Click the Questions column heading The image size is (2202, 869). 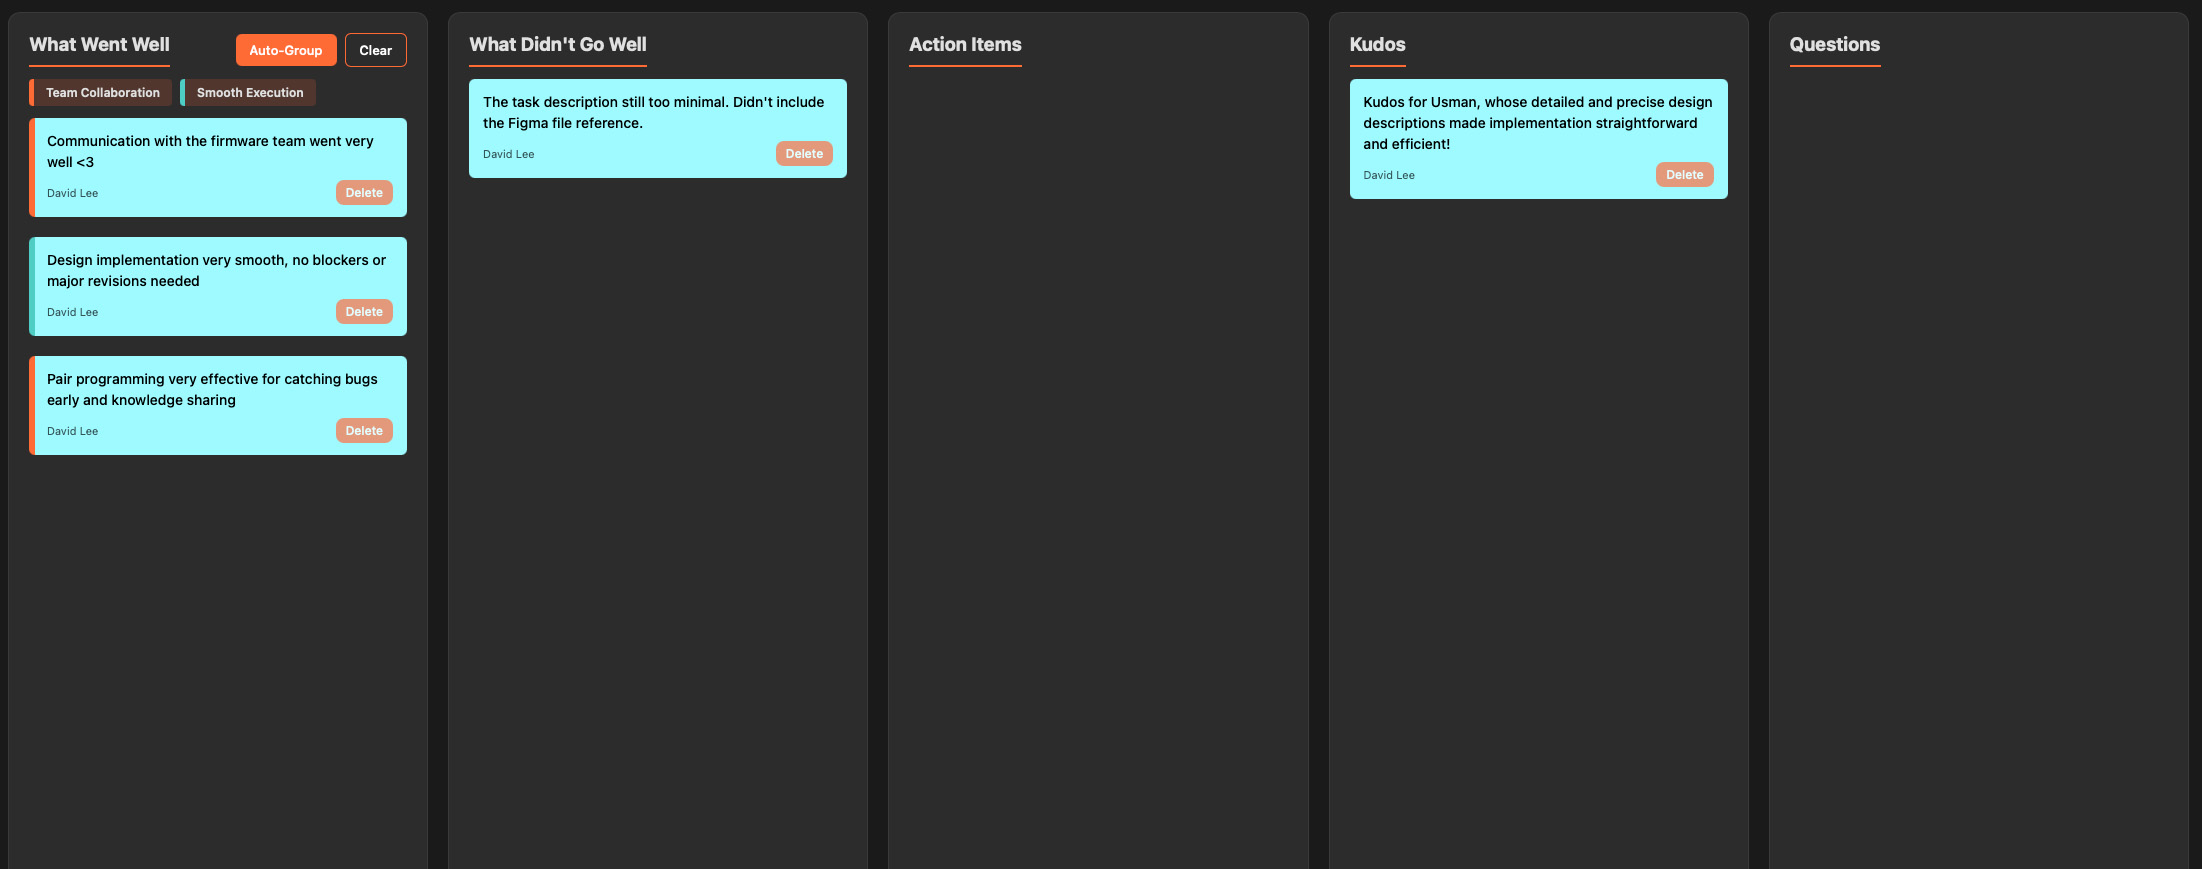[x=1835, y=45]
